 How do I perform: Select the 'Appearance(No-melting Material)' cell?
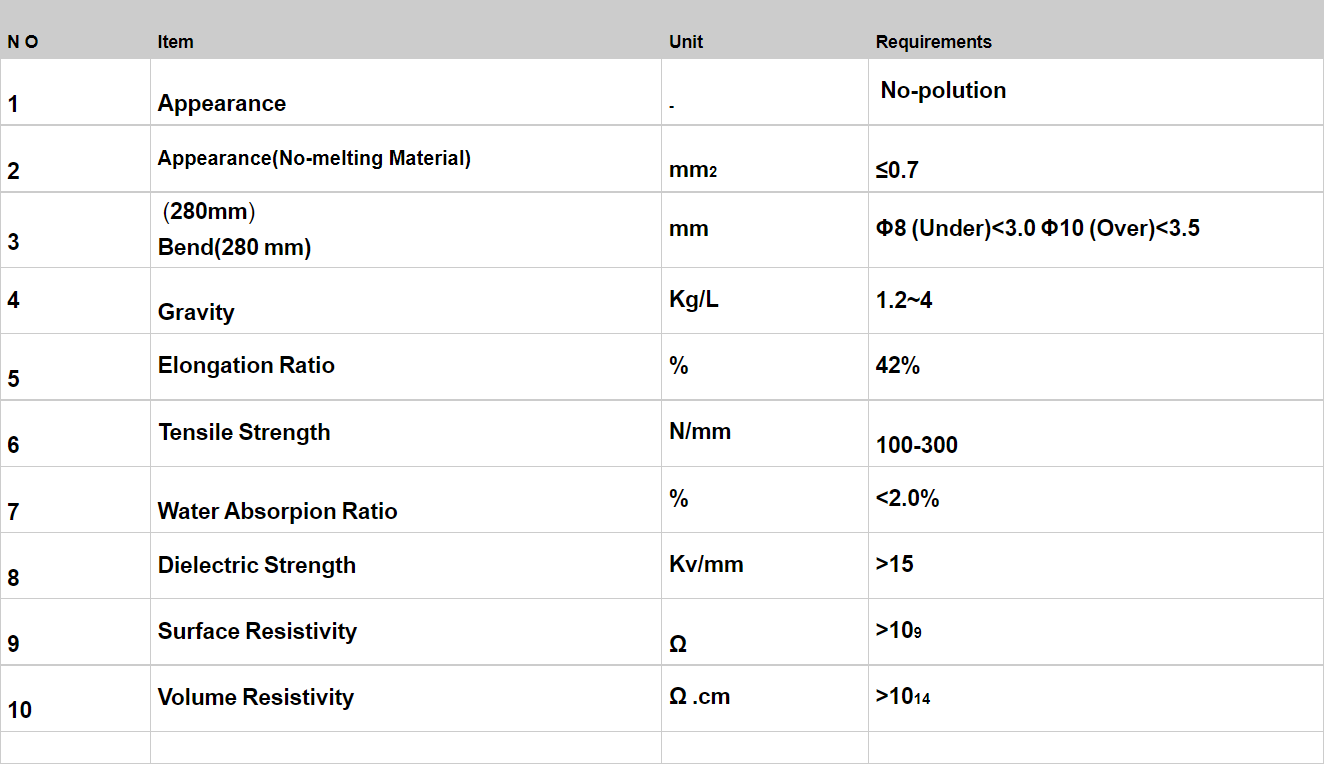[405, 159]
